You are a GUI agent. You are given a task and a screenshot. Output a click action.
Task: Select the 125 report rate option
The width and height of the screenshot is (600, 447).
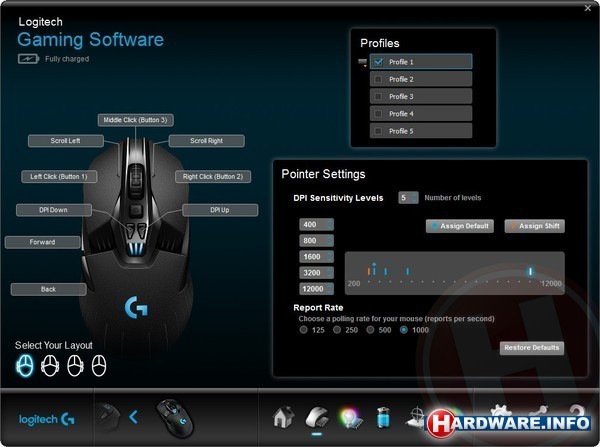[x=303, y=330]
